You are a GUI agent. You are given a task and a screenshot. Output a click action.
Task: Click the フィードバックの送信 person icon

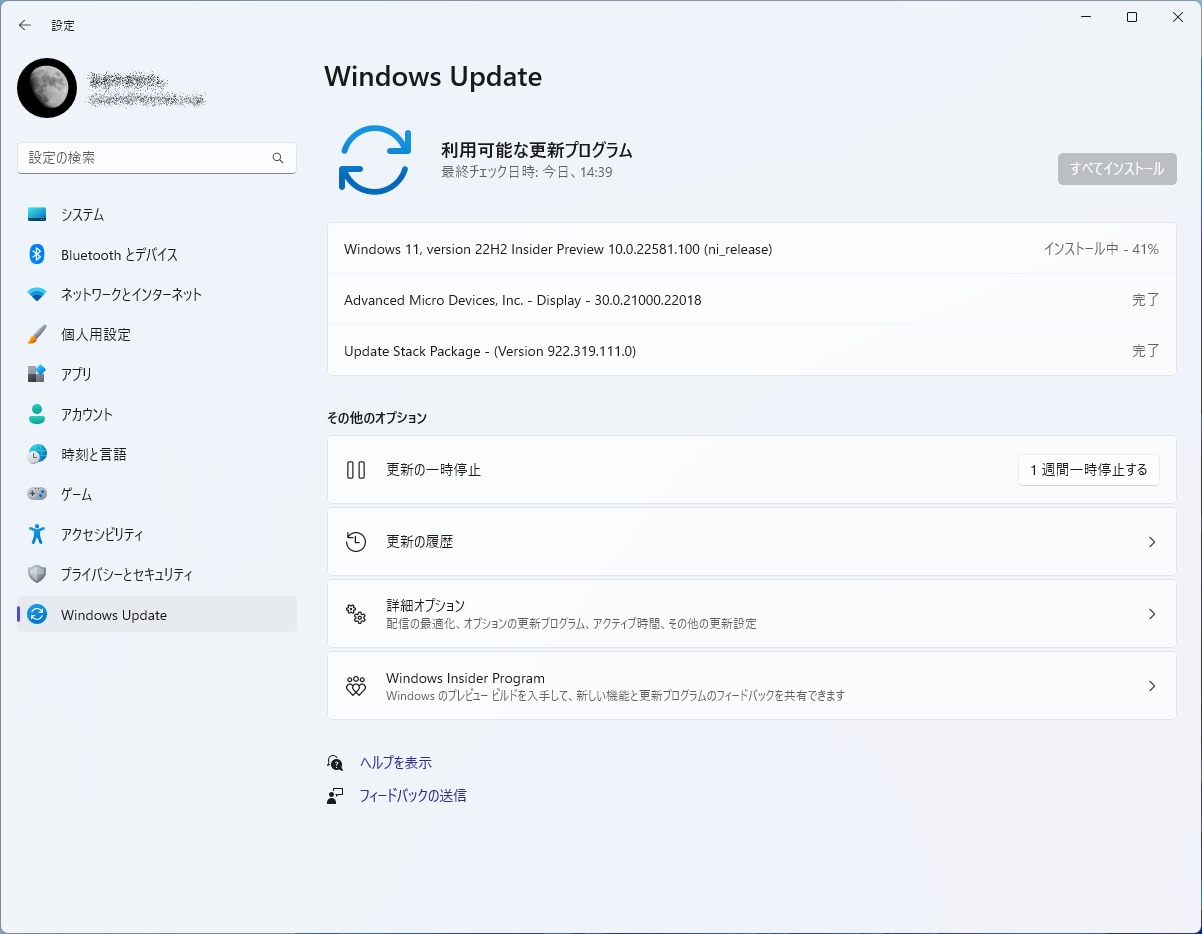pos(335,796)
